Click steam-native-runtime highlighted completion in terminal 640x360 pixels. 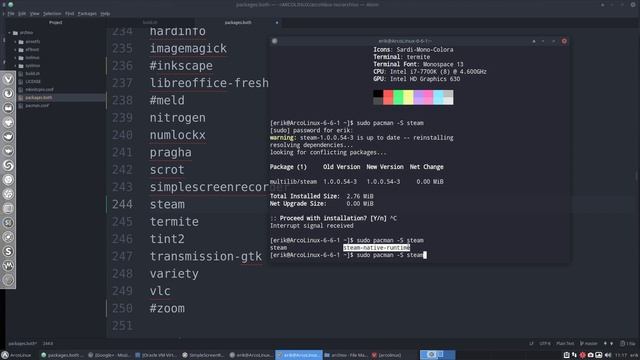[x=376, y=248]
